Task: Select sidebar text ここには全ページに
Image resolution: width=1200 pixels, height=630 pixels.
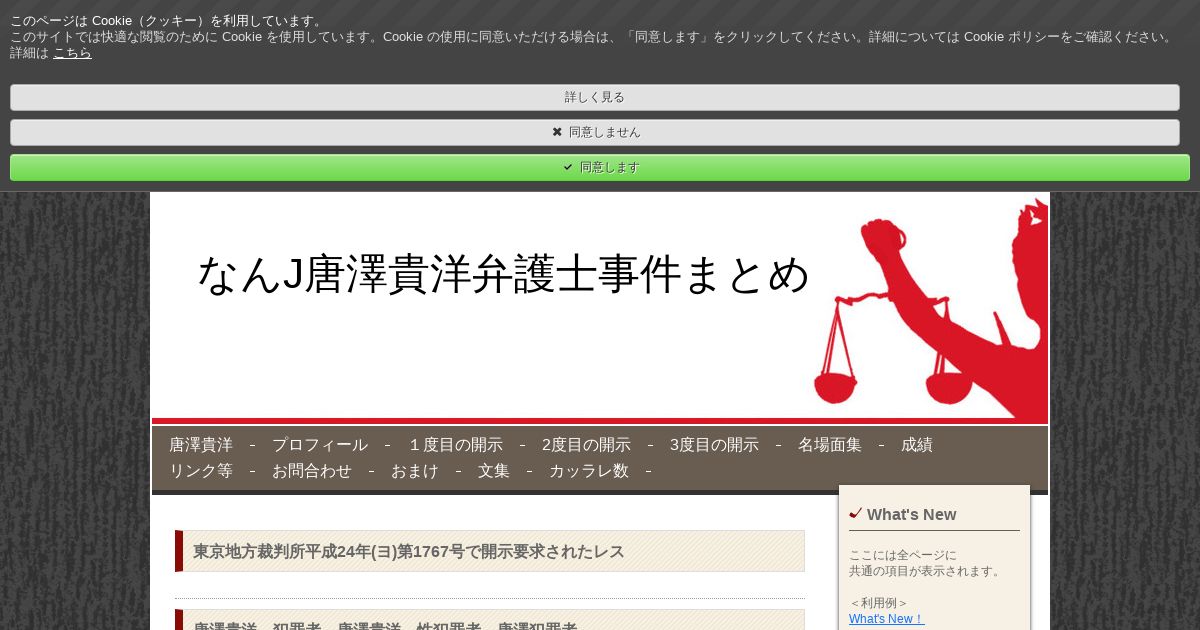Action: pyautogui.click(x=903, y=555)
